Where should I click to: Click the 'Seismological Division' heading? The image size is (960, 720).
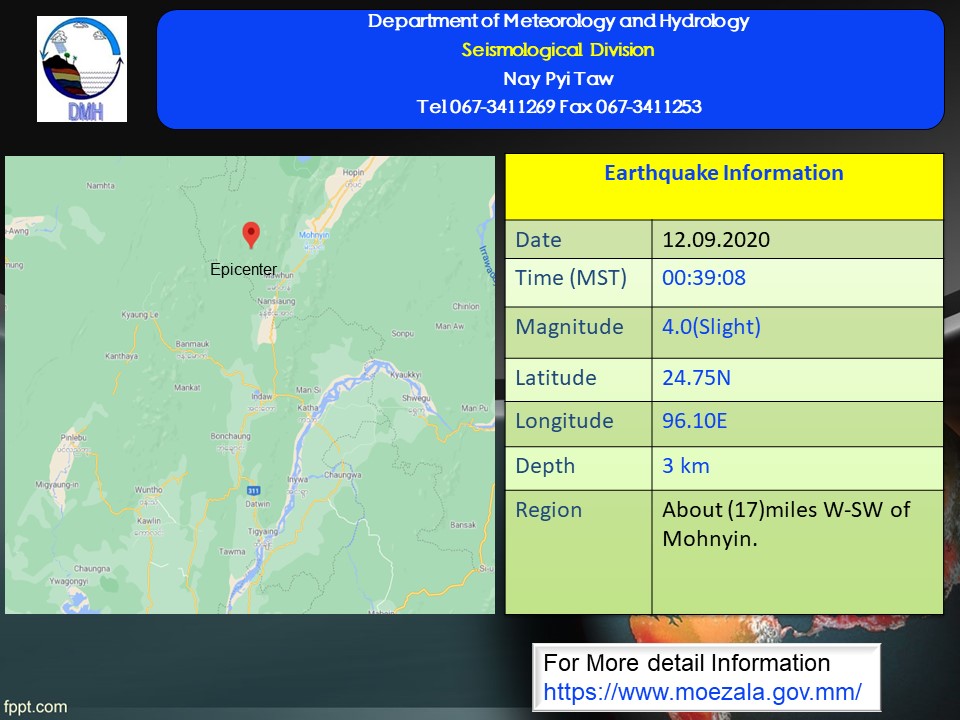pyautogui.click(x=558, y=50)
